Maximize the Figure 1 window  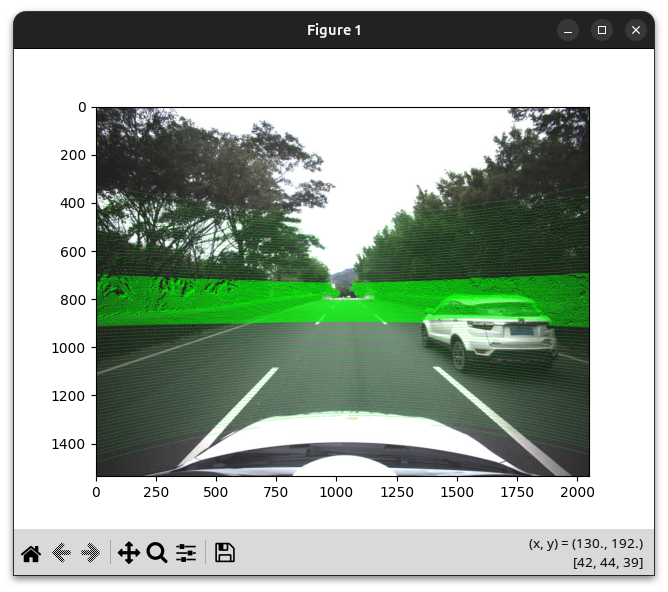[x=602, y=30]
